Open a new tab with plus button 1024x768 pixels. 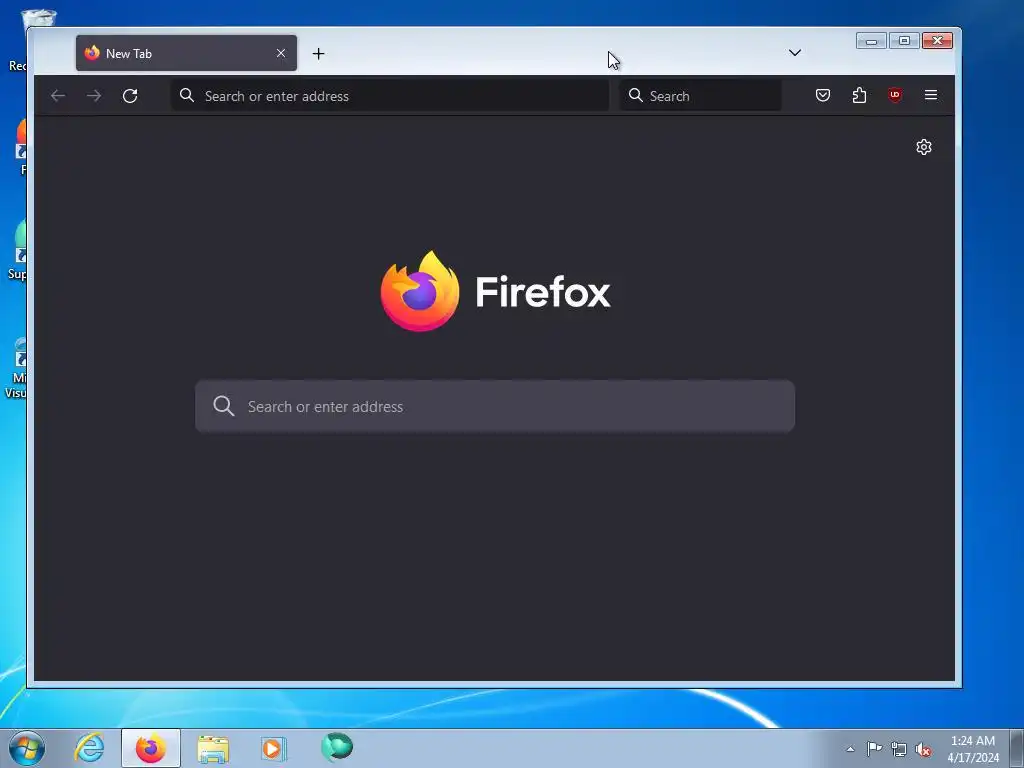point(318,54)
